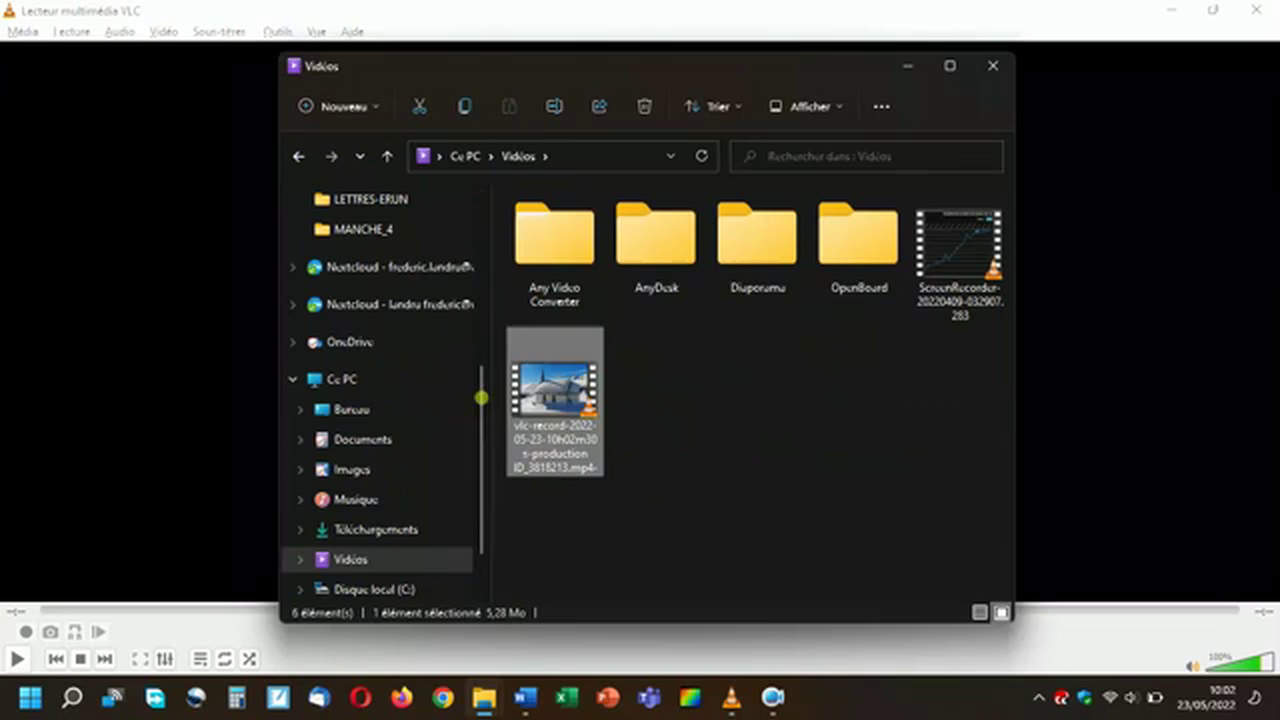Image resolution: width=1280 pixels, height=720 pixels.
Task: Click the Rename icon in Explorer toolbar
Action: [554, 106]
